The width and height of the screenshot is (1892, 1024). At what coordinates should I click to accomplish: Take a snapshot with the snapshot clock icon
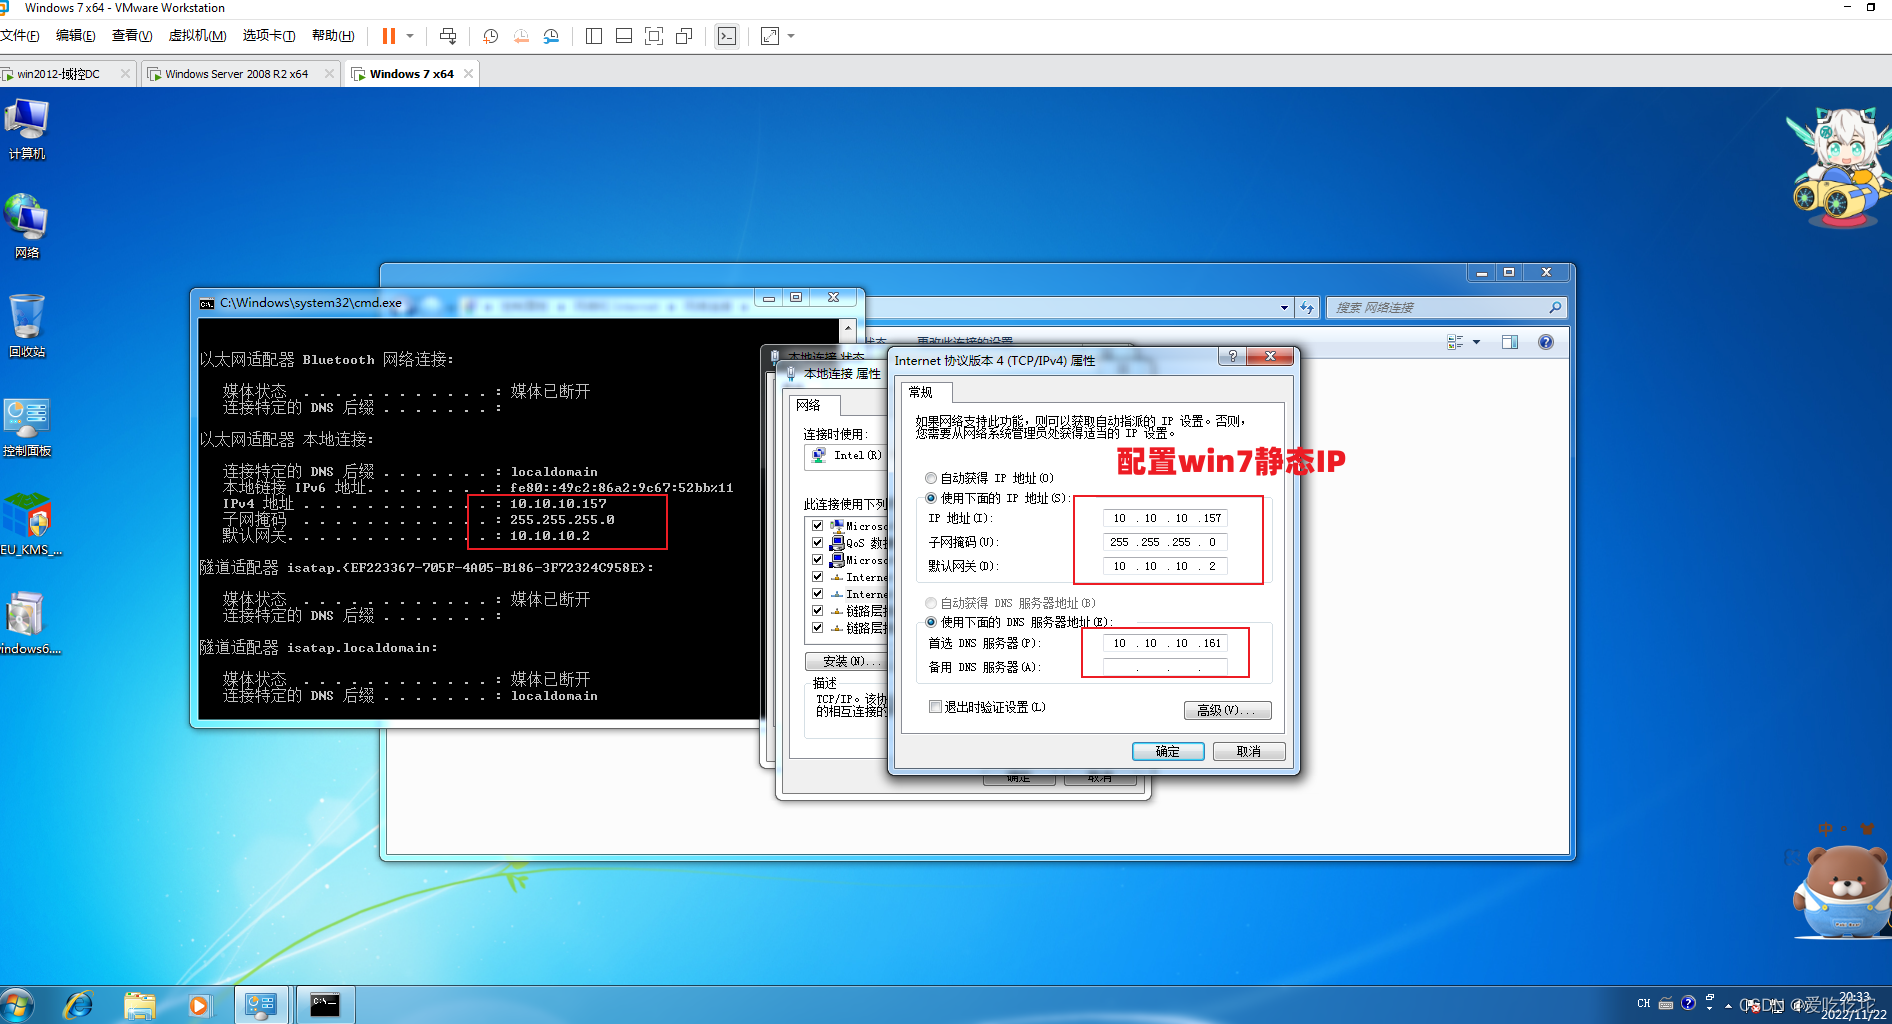[490, 36]
